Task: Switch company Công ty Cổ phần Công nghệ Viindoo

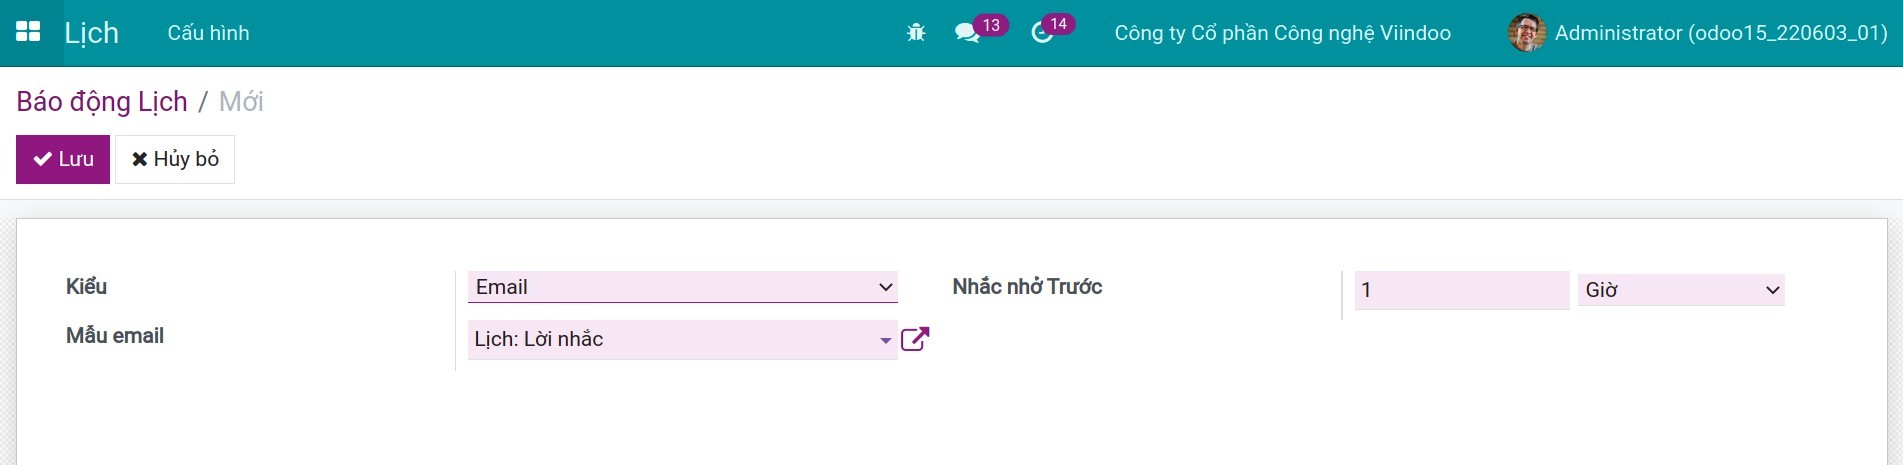Action: coord(1282,33)
